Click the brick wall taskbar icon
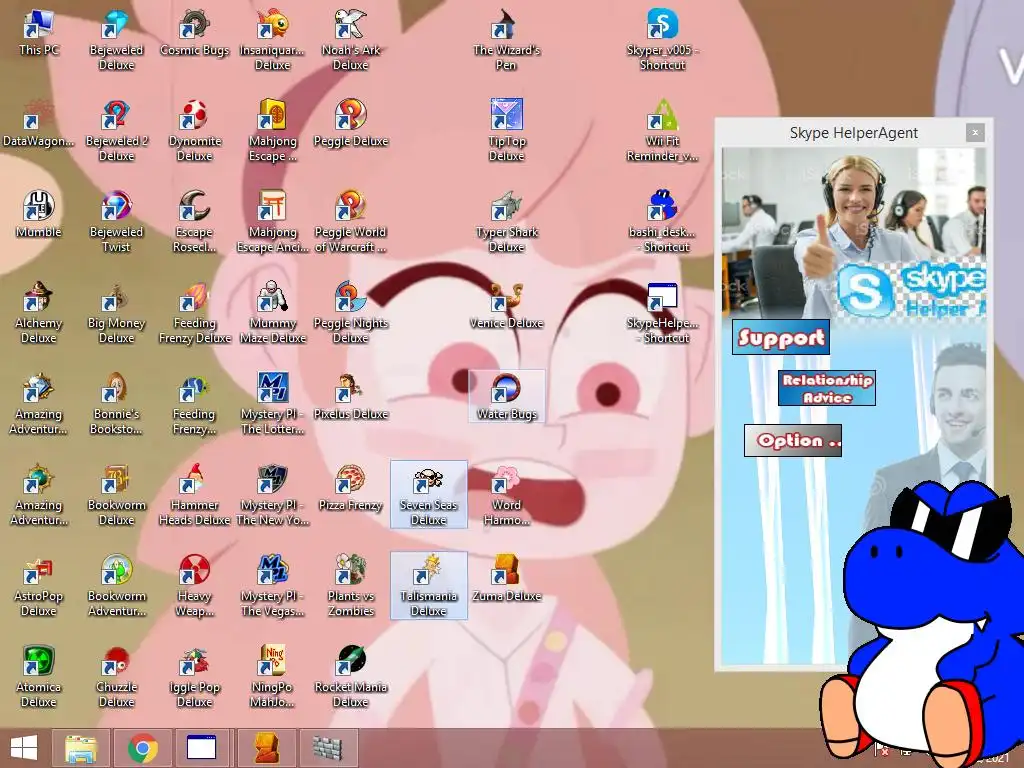This screenshot has width=1024, height=768. 328,748
